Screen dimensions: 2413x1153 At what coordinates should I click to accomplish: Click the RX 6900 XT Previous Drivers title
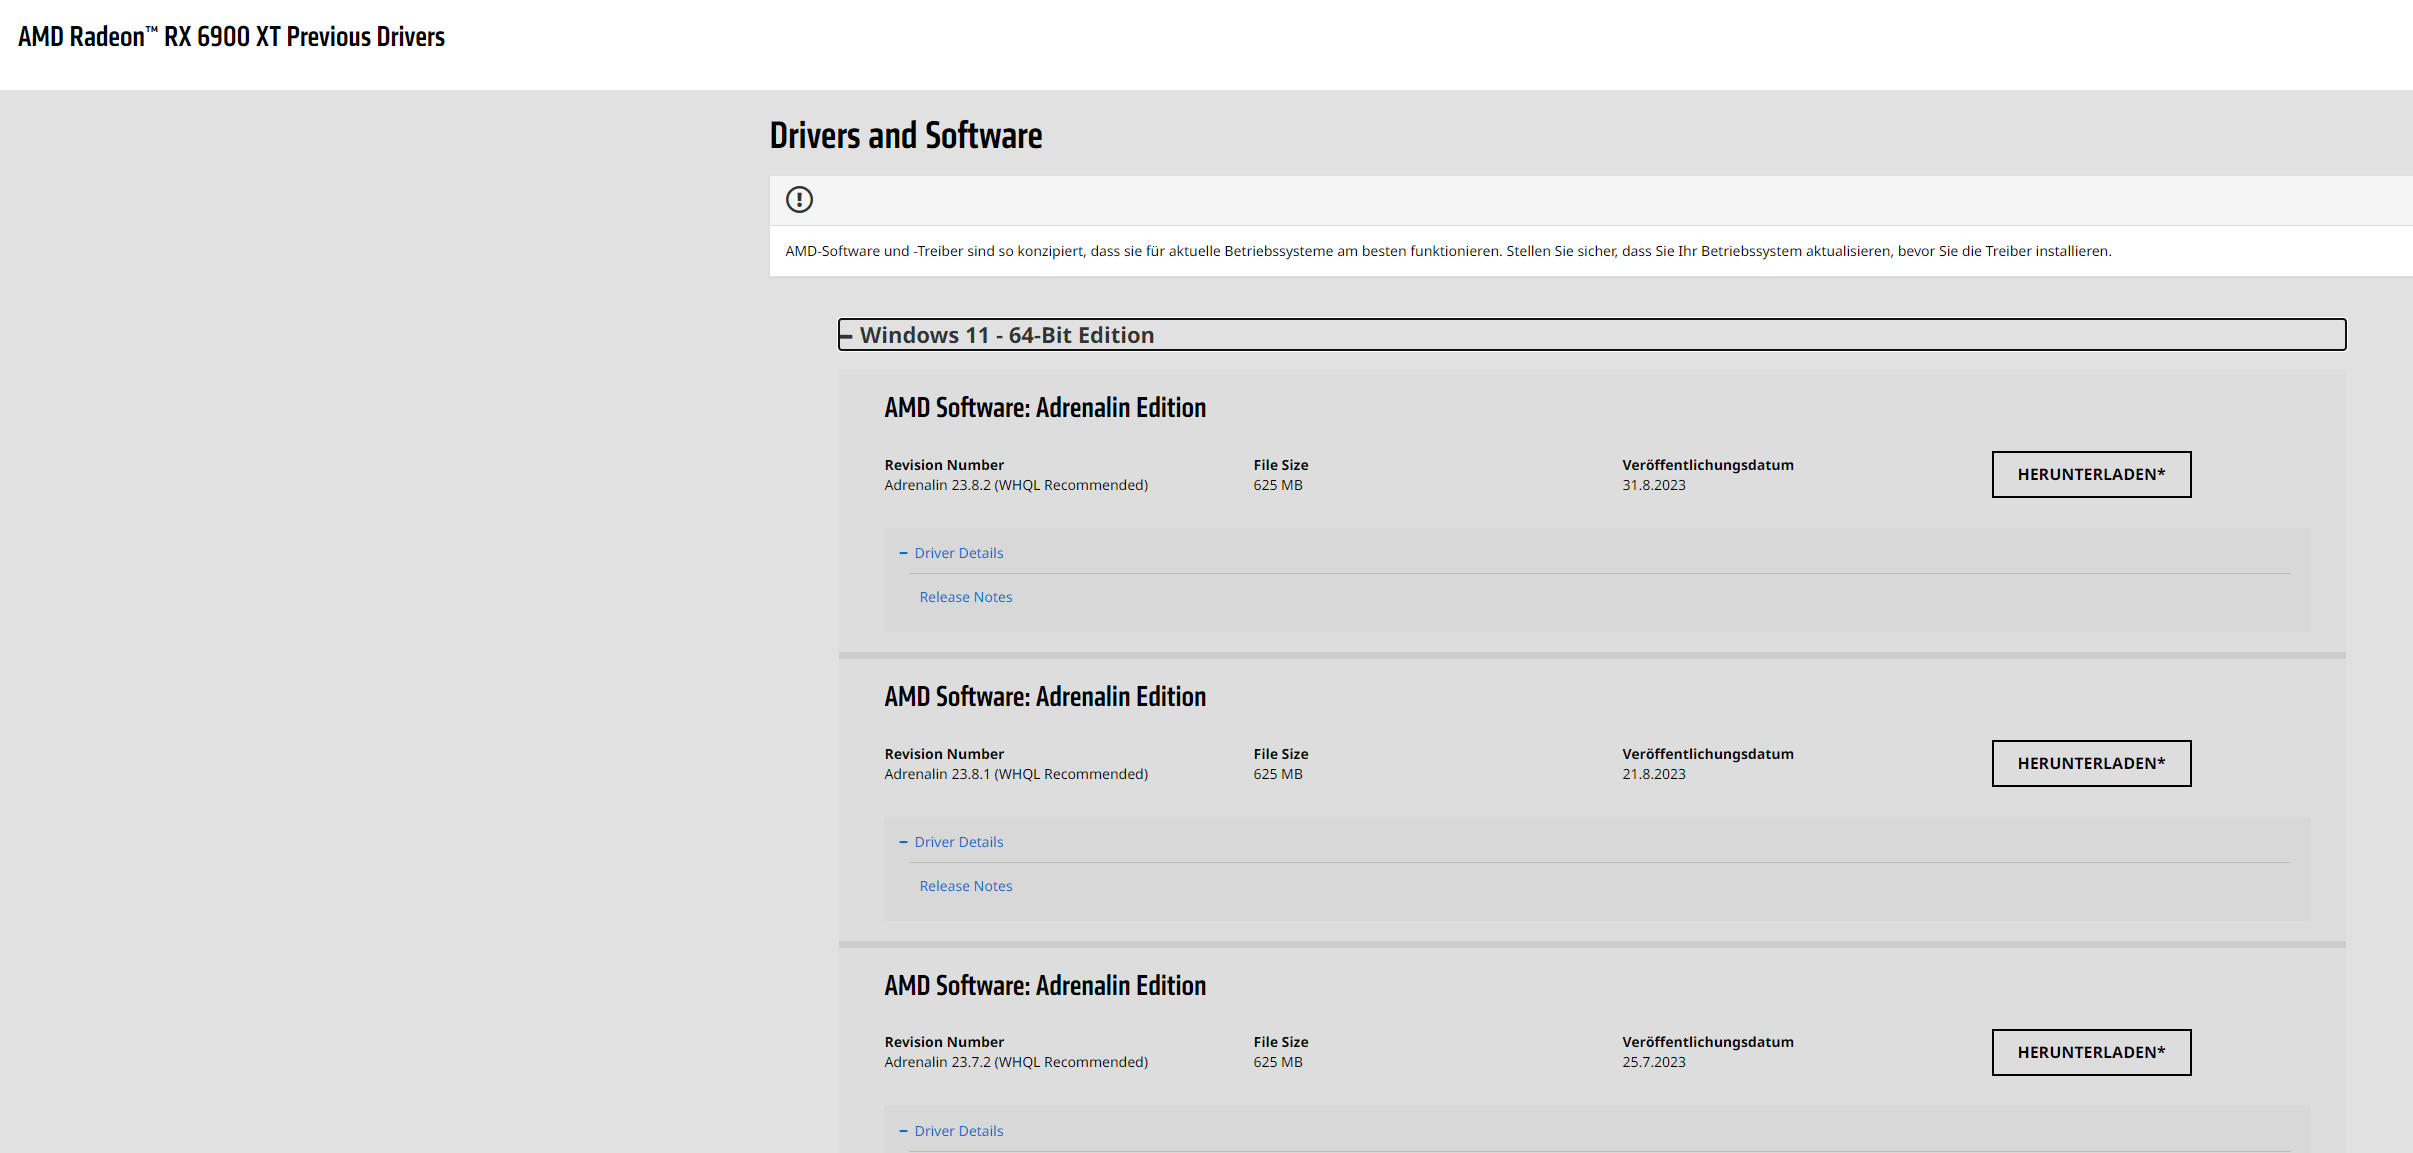pos(231,37)
